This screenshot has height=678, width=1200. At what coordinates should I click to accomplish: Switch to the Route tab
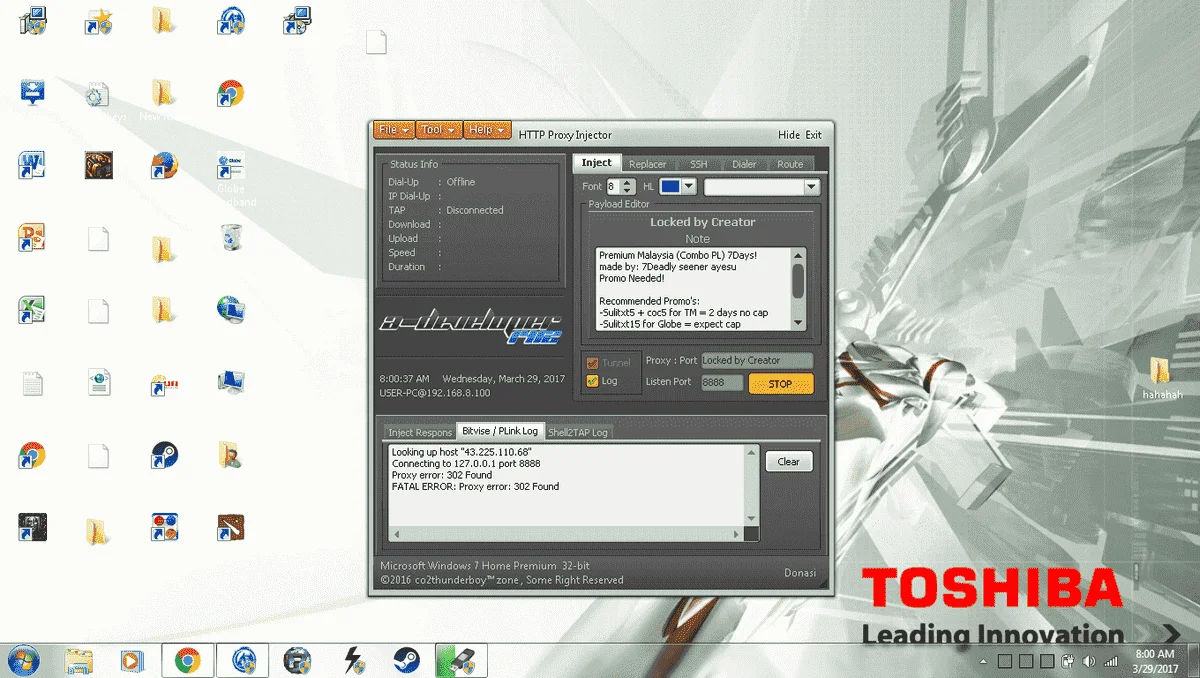point(790,164)
